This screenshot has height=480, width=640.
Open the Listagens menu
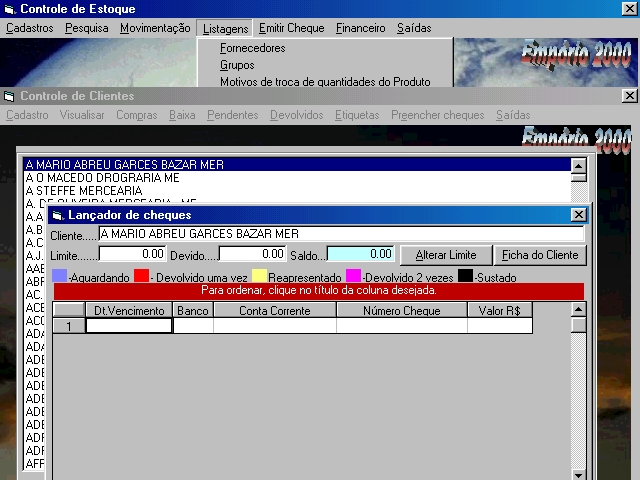[x=223, y=28]
